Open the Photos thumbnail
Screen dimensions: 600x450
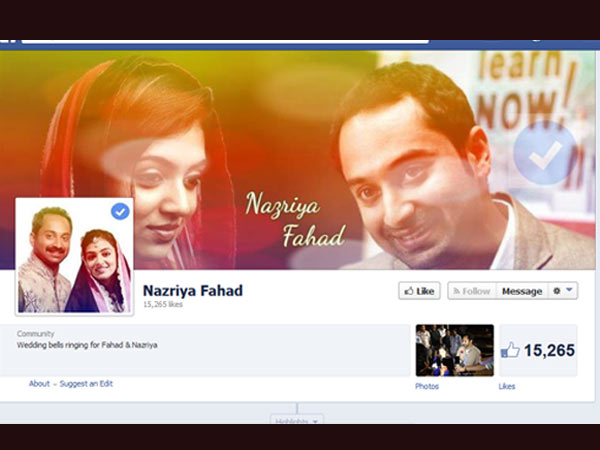[x=454, y=350]
